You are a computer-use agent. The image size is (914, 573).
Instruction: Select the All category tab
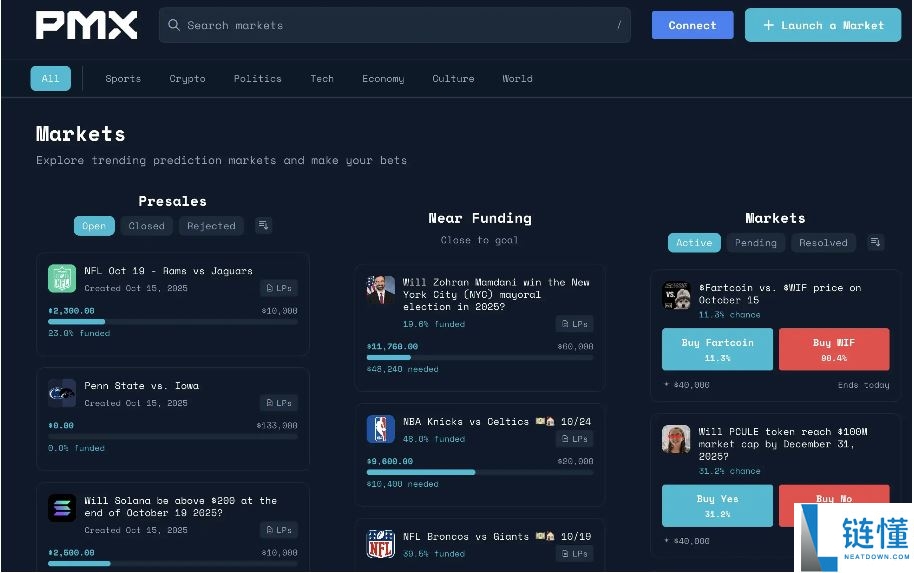tap(51, 79)
